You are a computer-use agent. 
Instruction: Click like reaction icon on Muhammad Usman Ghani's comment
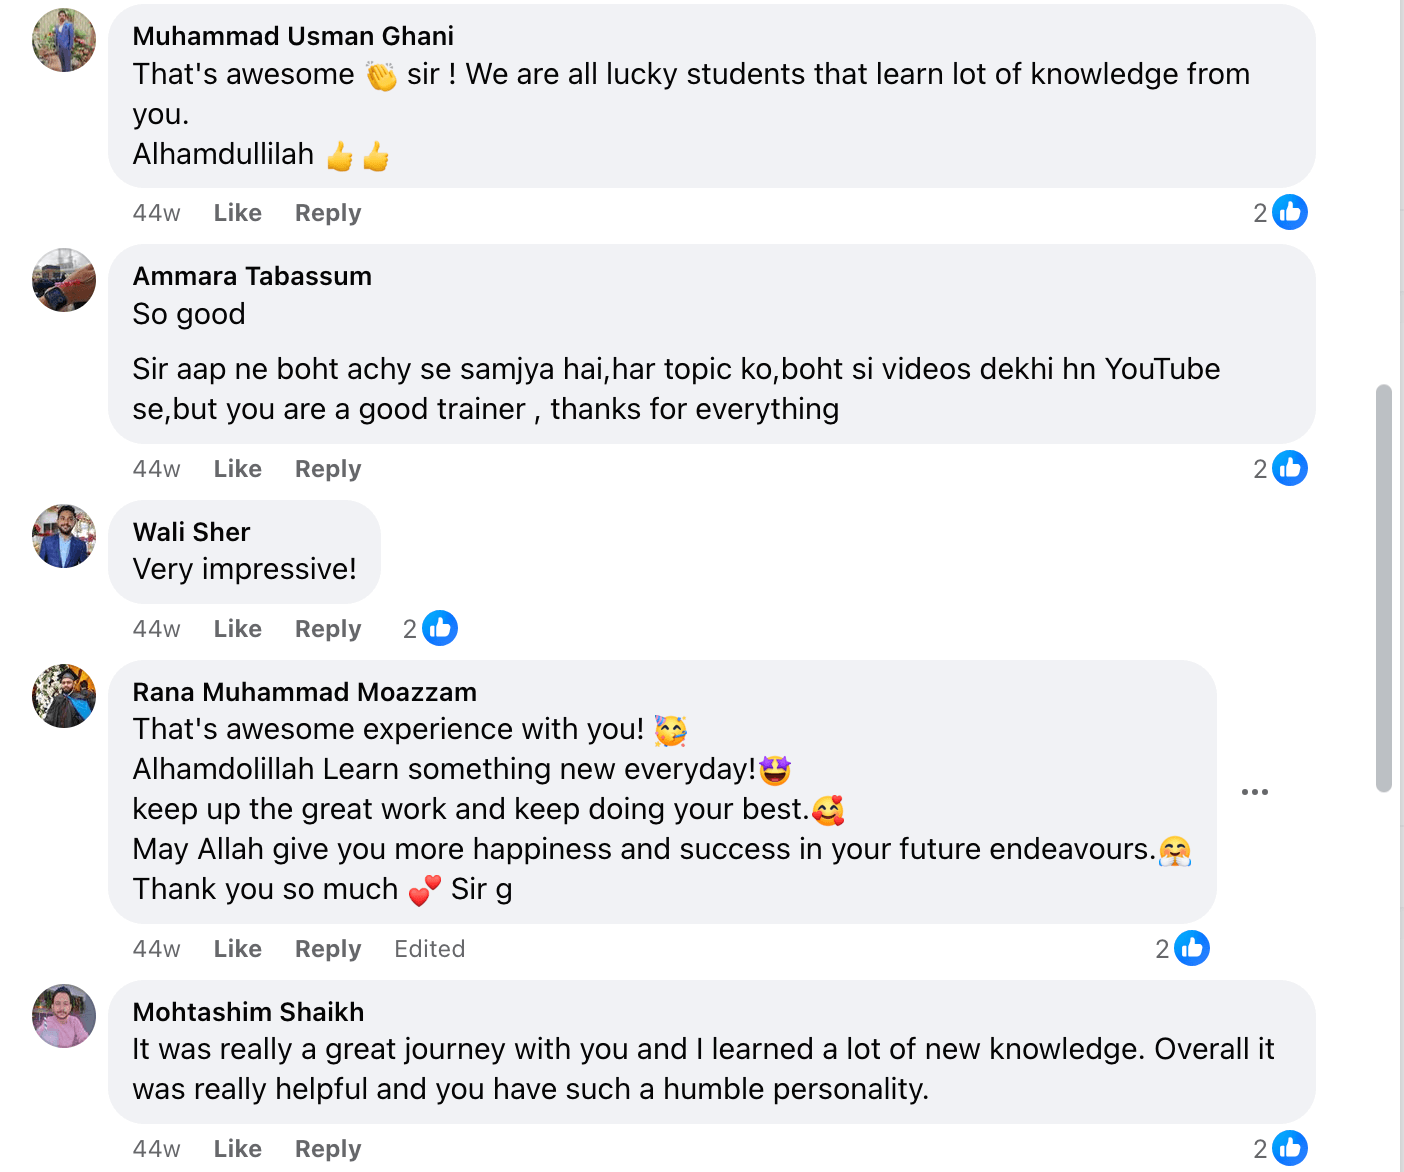(1290, 212)
